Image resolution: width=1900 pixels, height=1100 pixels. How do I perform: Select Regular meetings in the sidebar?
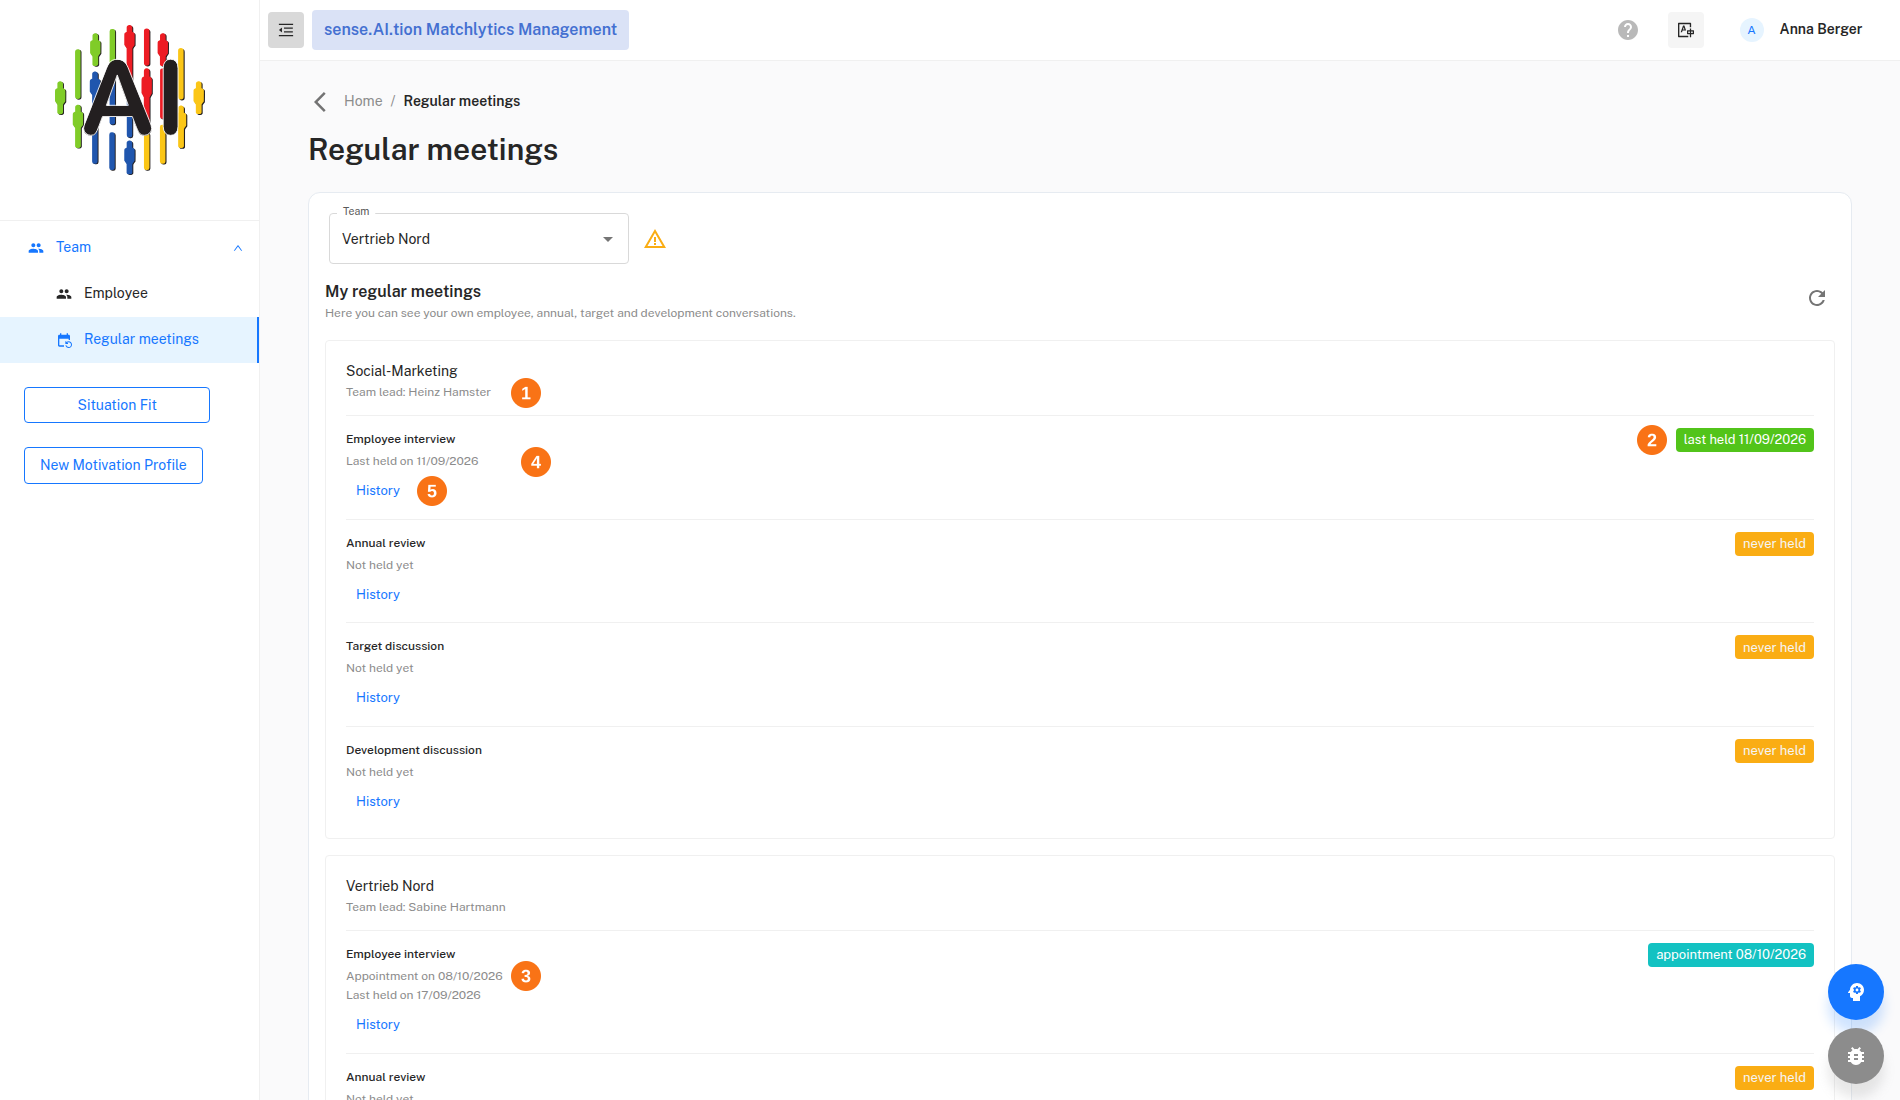coord(130,339)
